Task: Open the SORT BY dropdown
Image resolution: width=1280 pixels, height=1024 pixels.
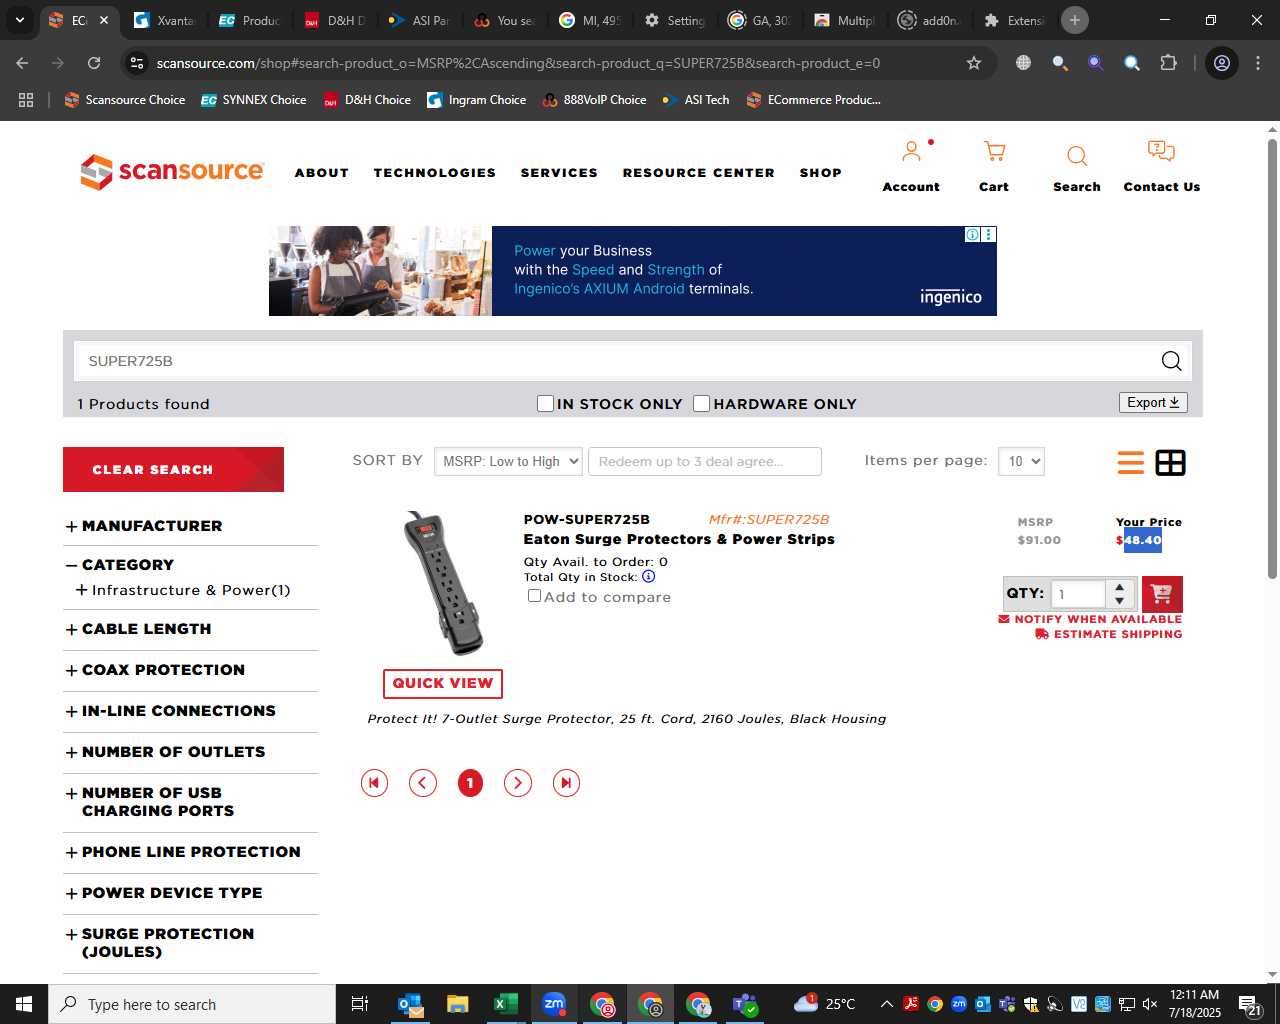Action: [x=508, y=461]
